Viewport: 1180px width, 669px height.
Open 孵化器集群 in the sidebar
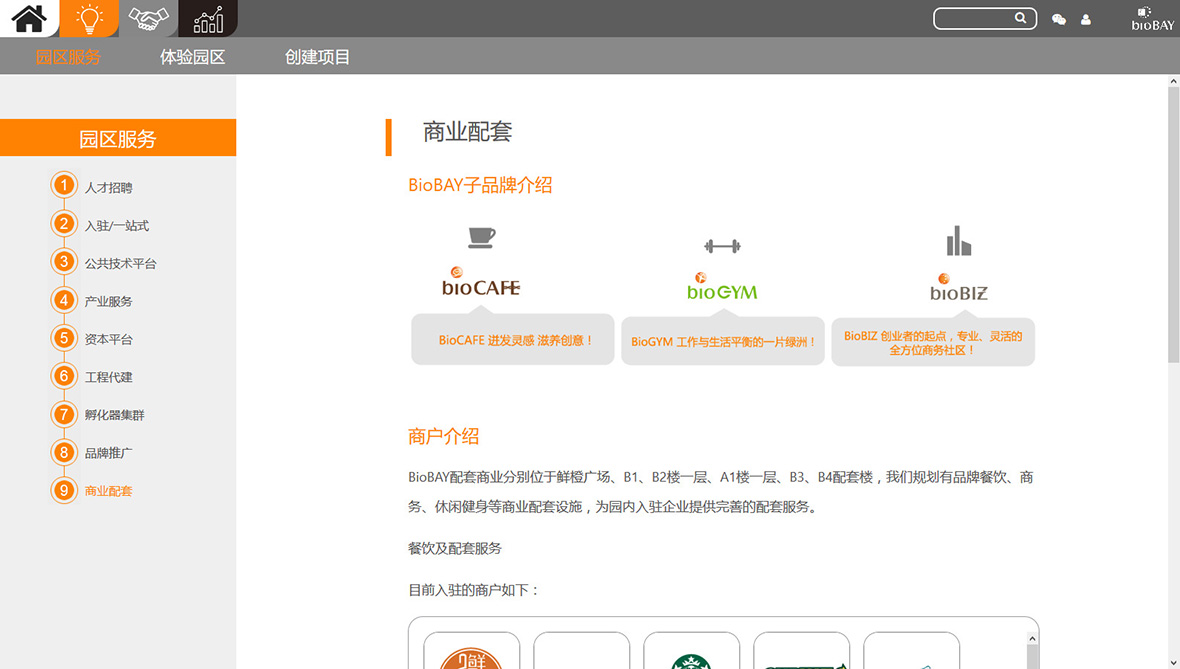coord(114,415)
